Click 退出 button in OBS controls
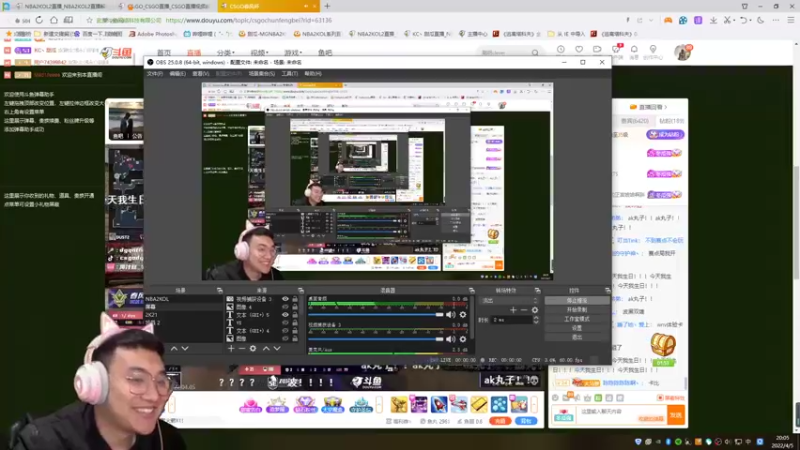This screenshot has height=450, width=800. point(577,337)
